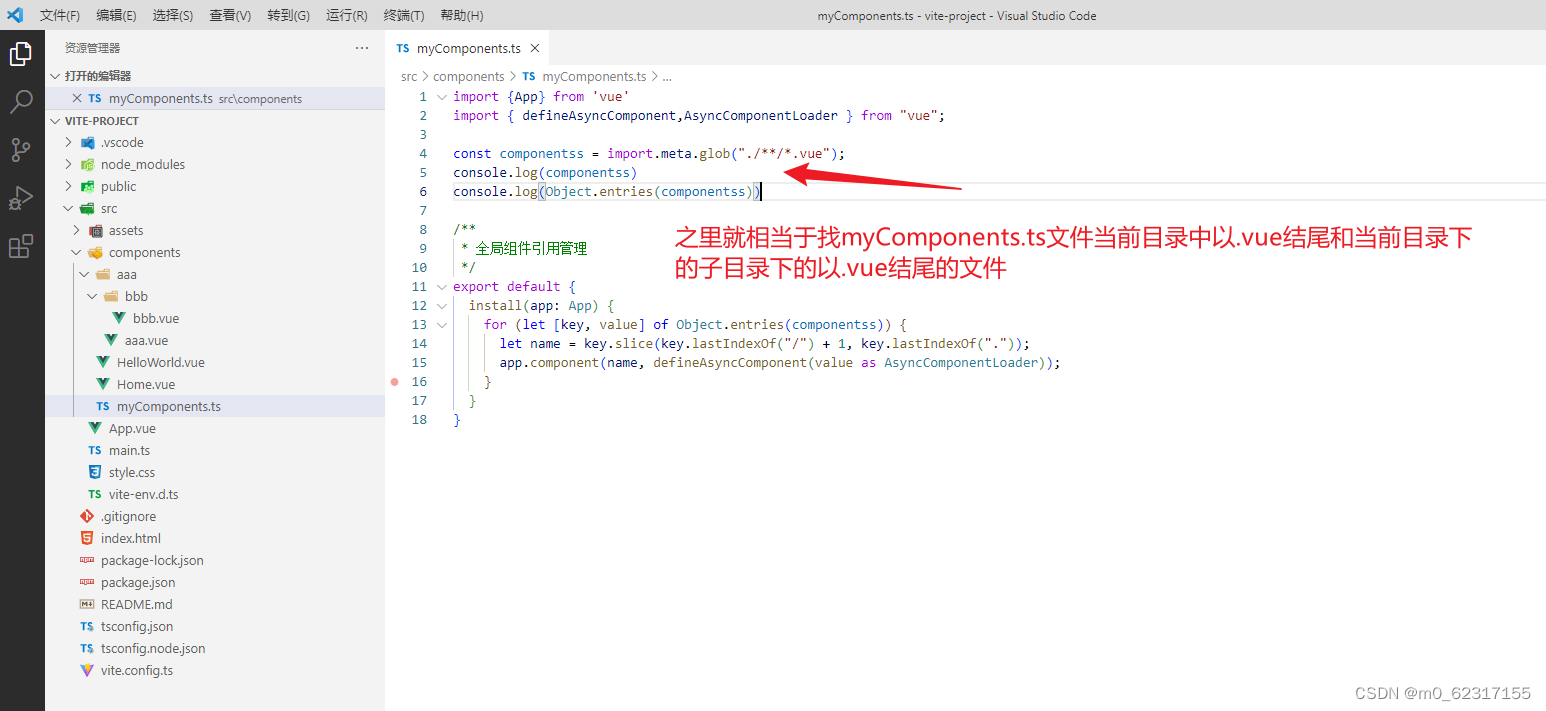Click src in the breadcrumb path
Screen dimensions: 1546x711
coord(409,76)
